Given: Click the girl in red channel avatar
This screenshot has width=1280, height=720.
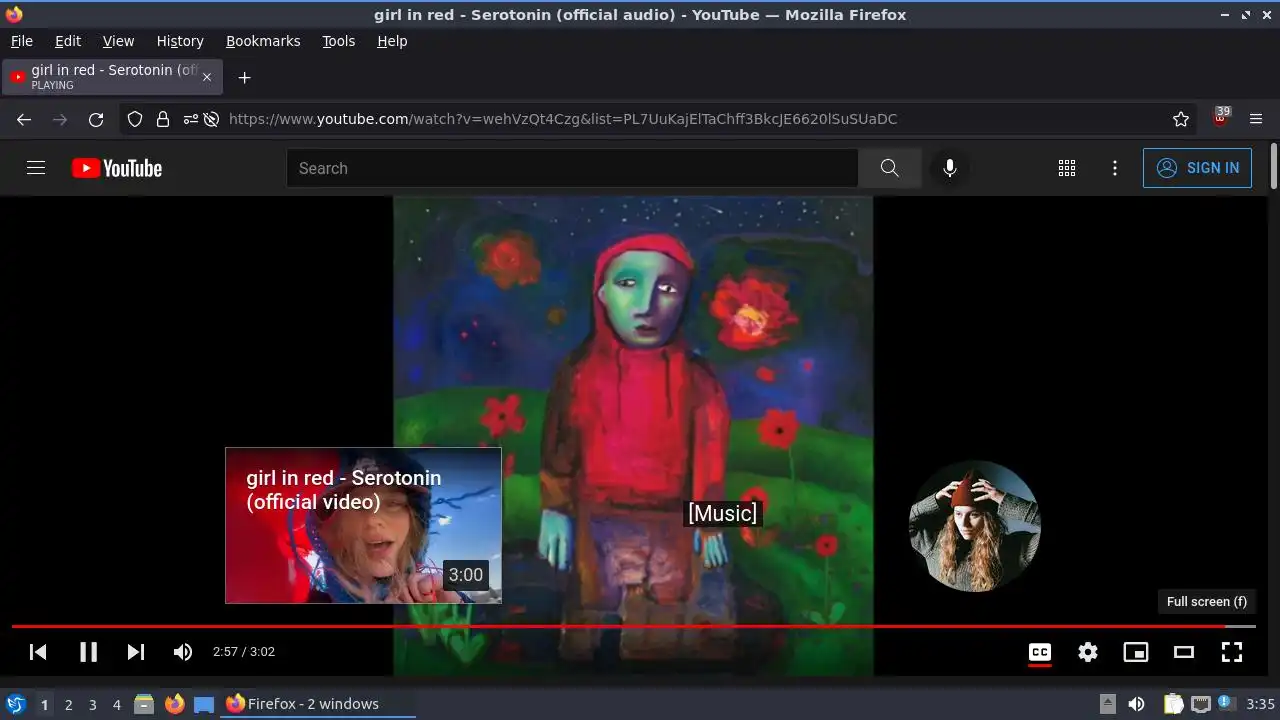Looking at the screenshot, I should click(974, 526).
